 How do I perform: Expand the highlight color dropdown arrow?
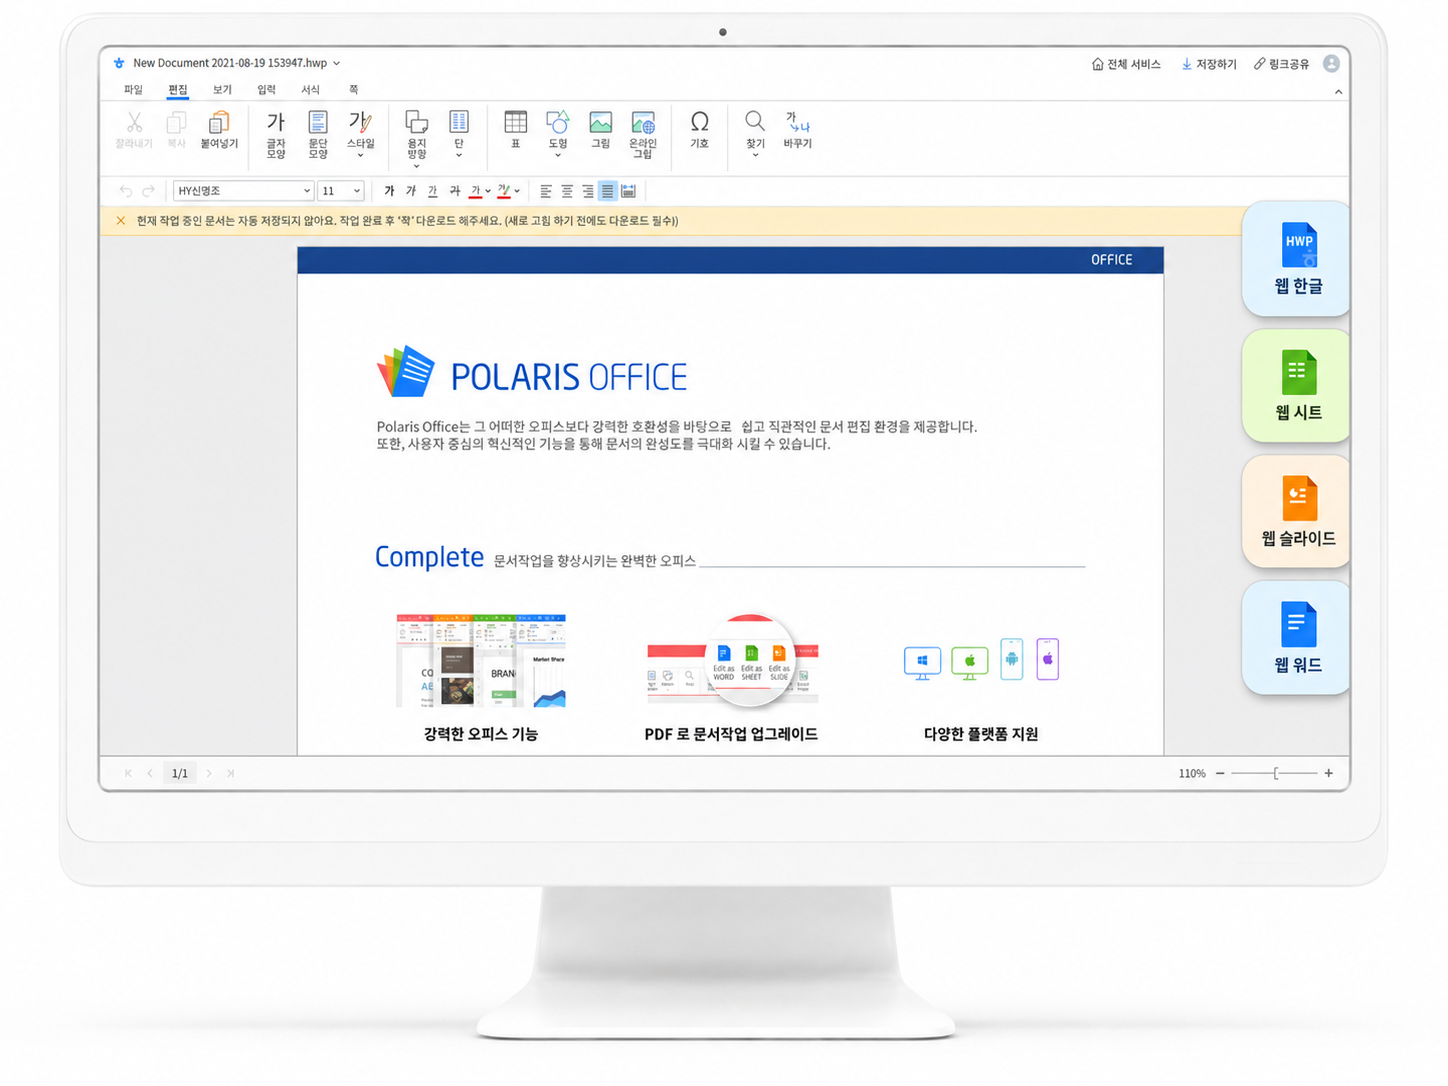point(517,191)
